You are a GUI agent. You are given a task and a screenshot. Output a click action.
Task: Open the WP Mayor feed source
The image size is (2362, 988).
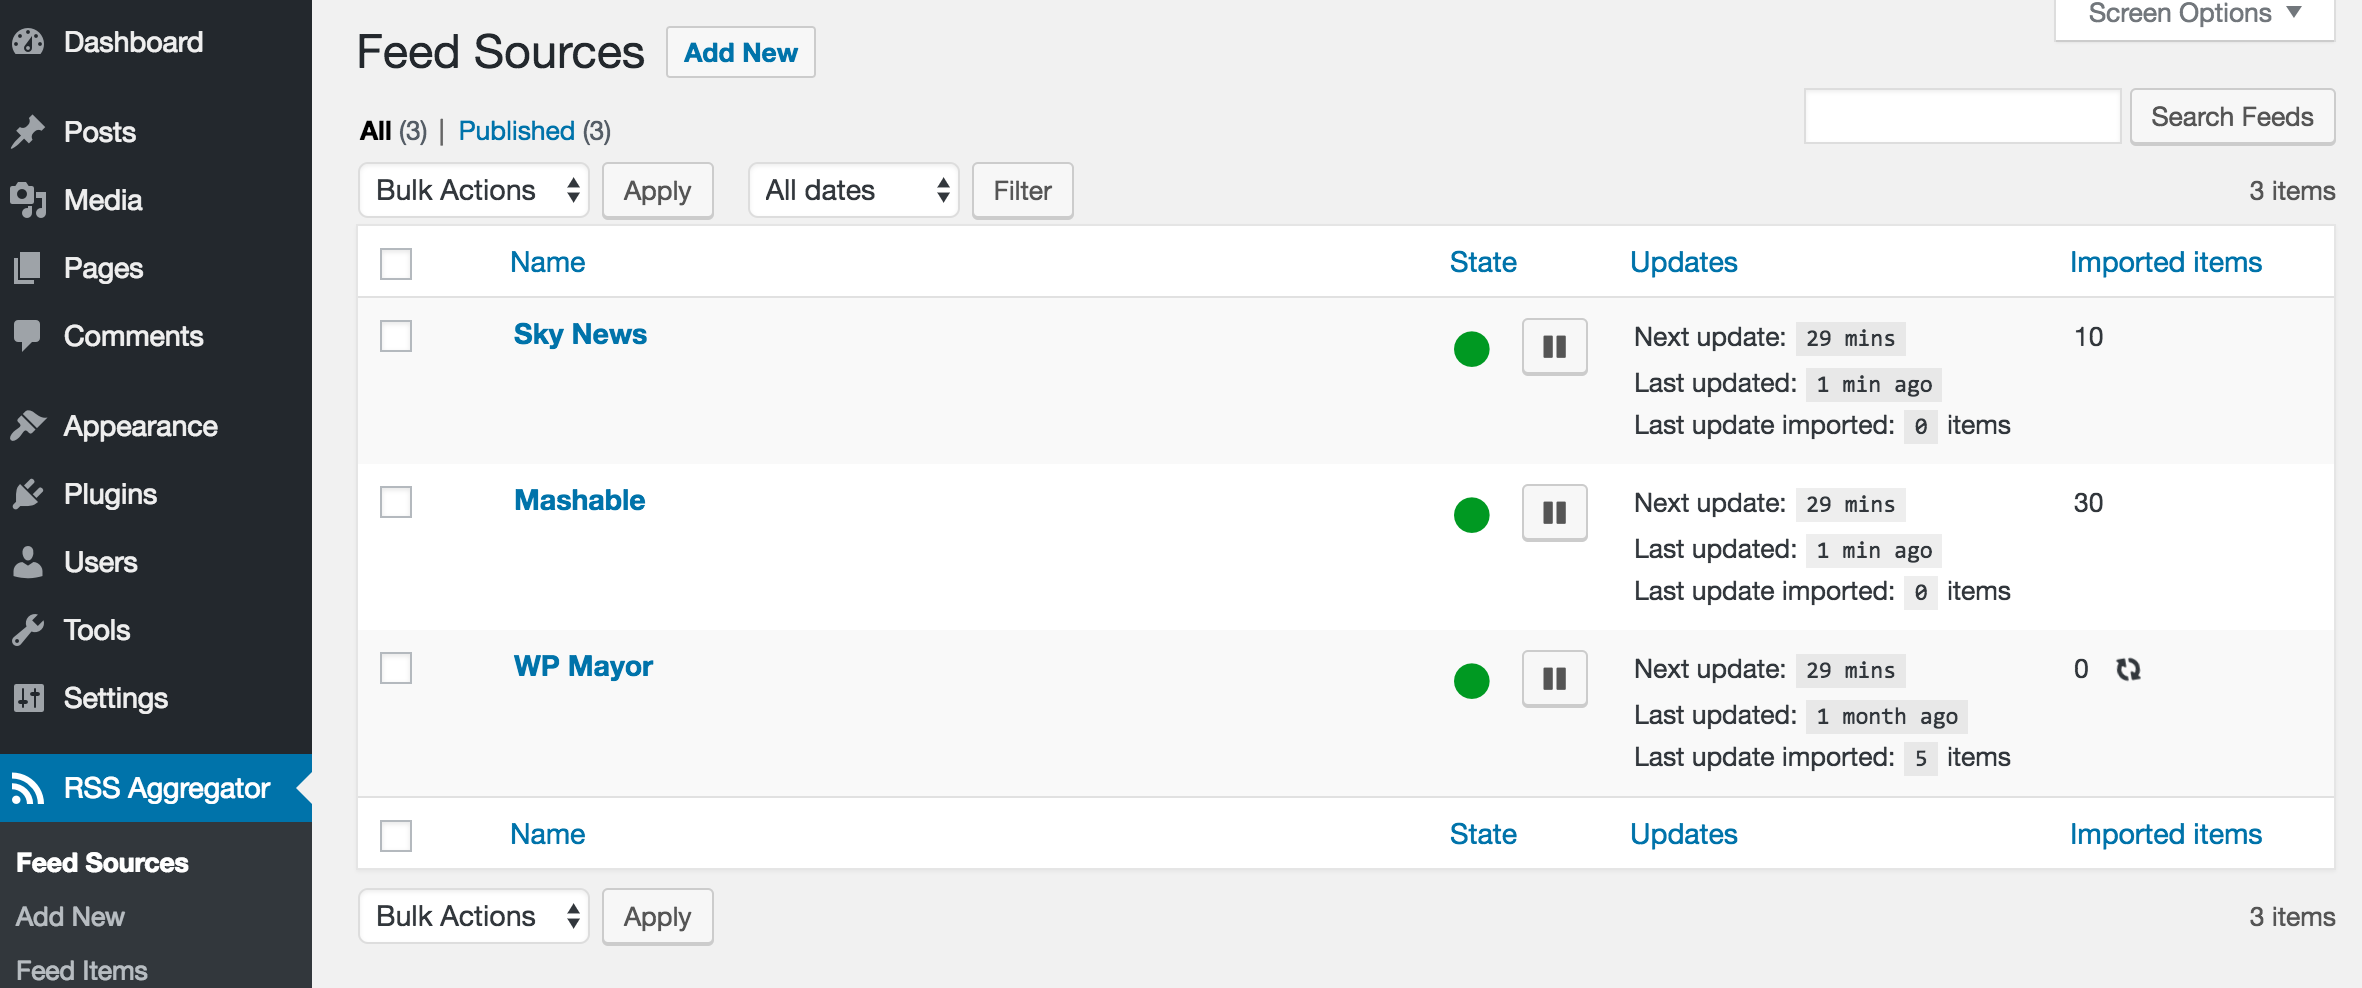pyautogui.click(x=583, y=666)
